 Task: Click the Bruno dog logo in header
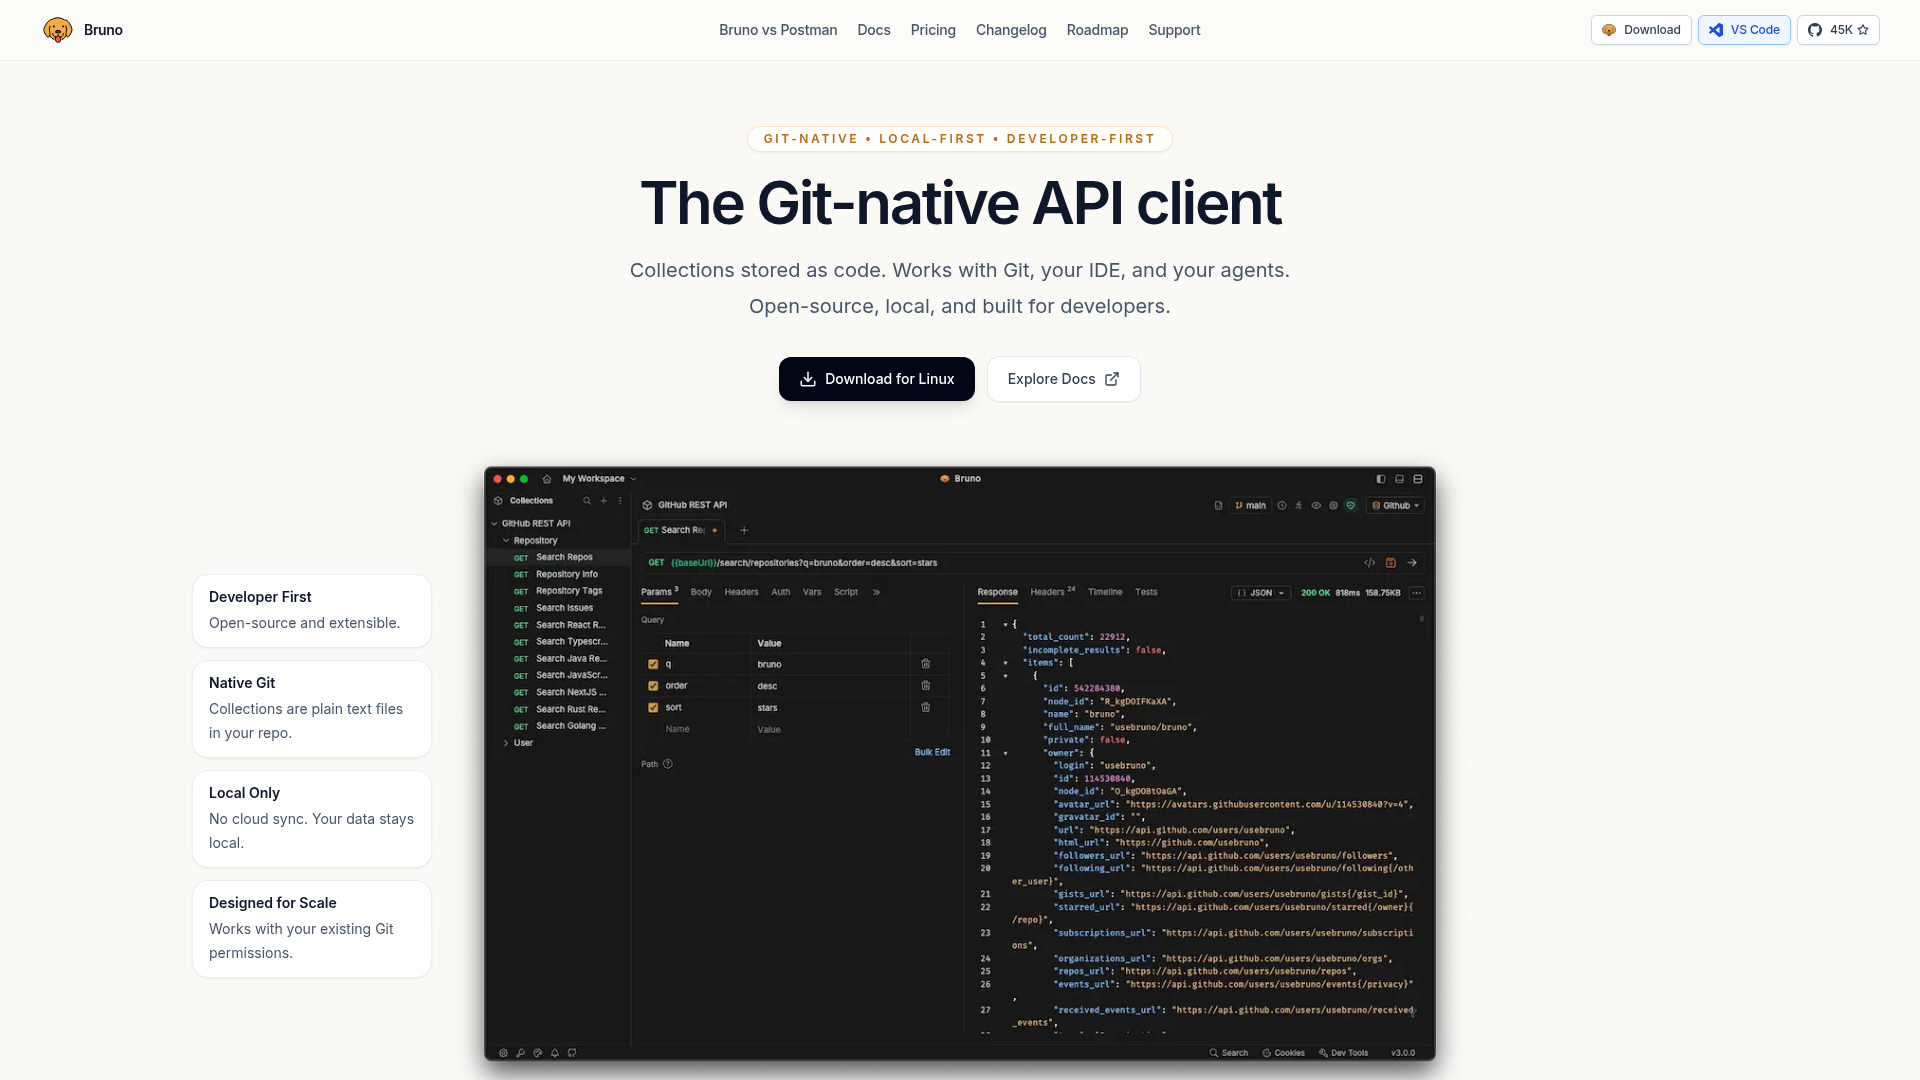(58, 30)
